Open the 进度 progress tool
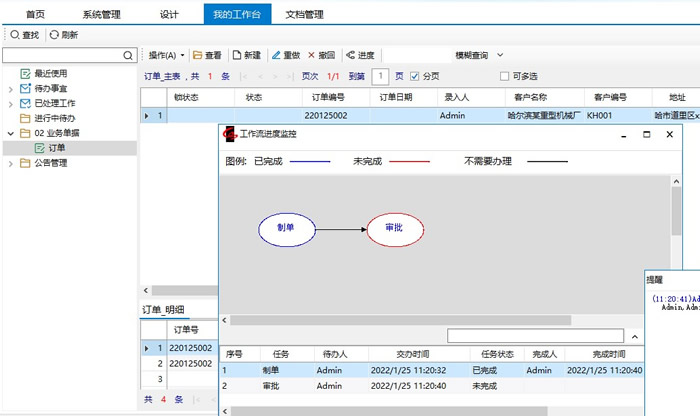This screenshot has height=416, width=700. 350,55
